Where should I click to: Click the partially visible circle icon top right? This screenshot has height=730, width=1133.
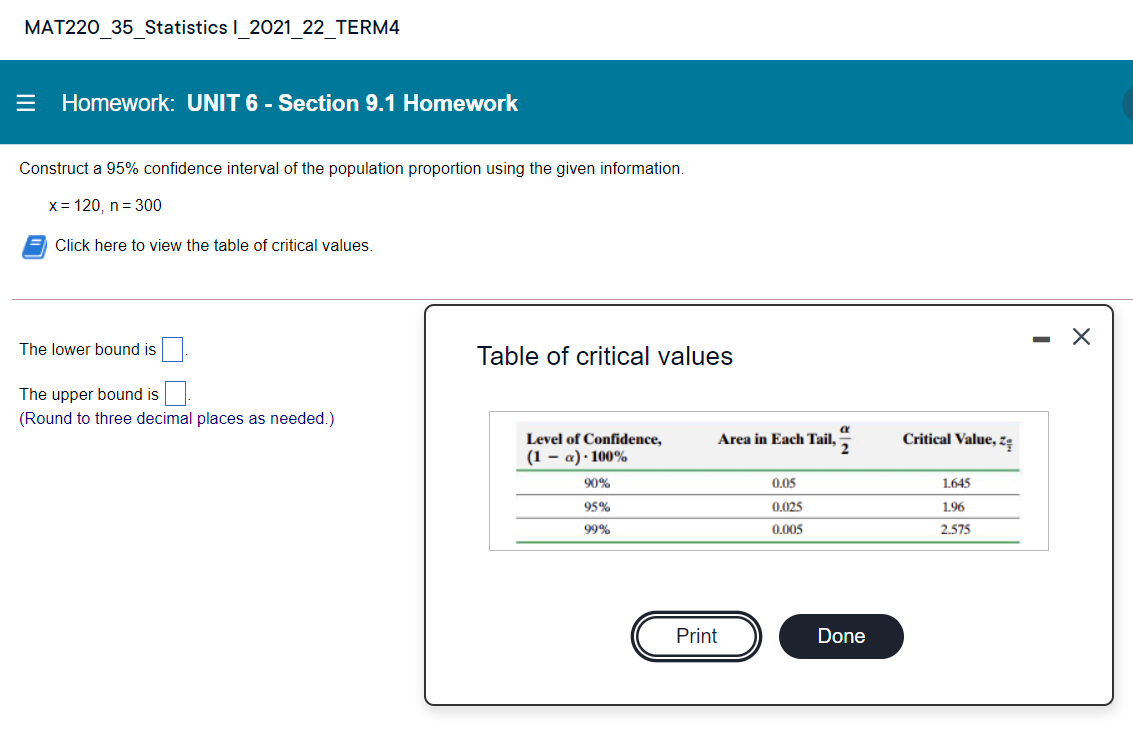pos(1128,102)
